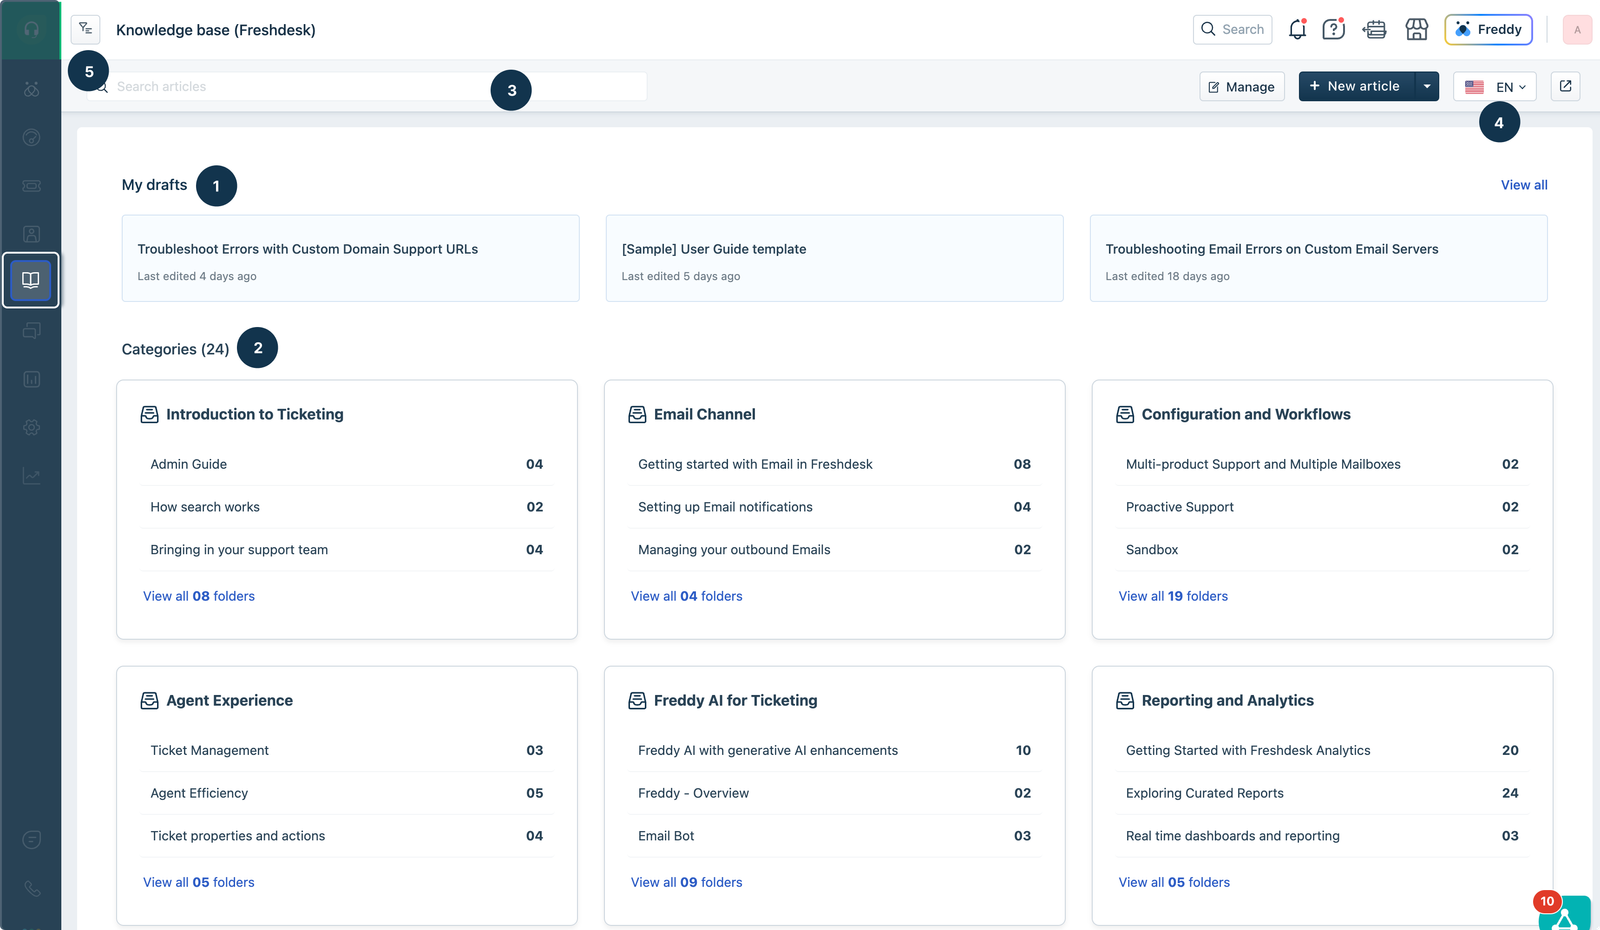This screenshot has height=930, width=1600.
Task: Open the Exploring Curated Reports folder
Action: [x=1322, y=793]
